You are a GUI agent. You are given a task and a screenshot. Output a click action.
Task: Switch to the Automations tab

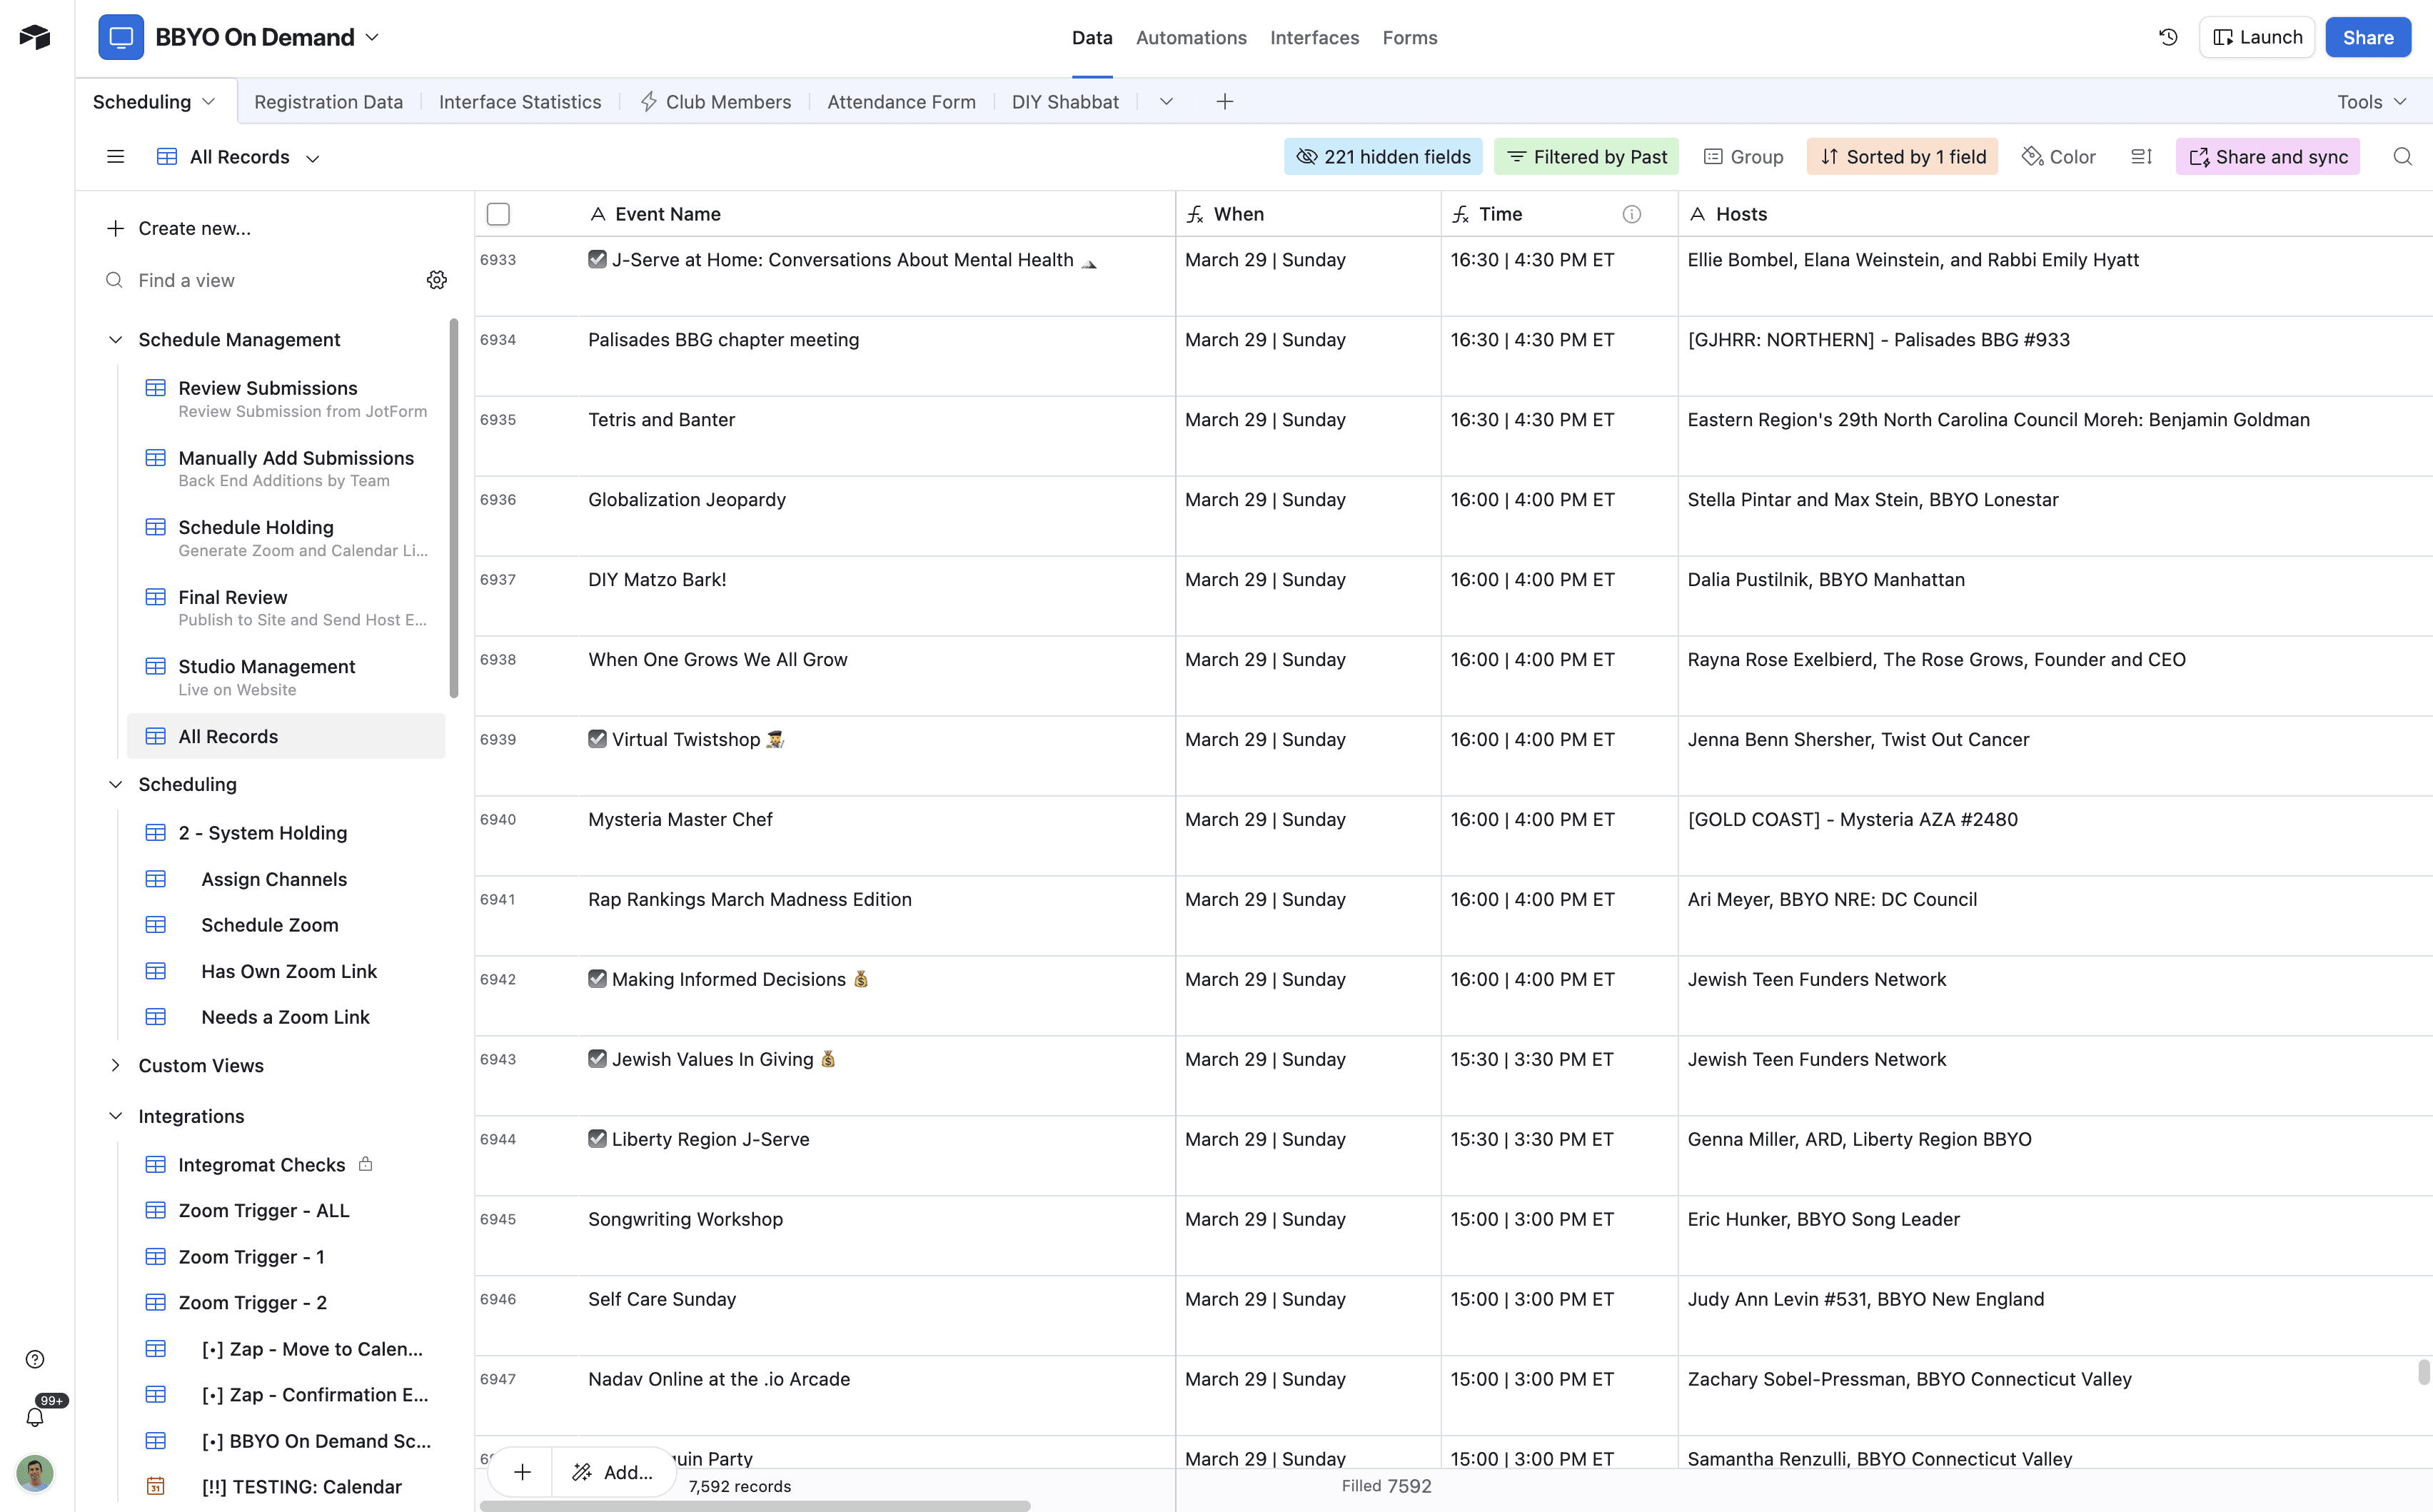coord(1191,37)
